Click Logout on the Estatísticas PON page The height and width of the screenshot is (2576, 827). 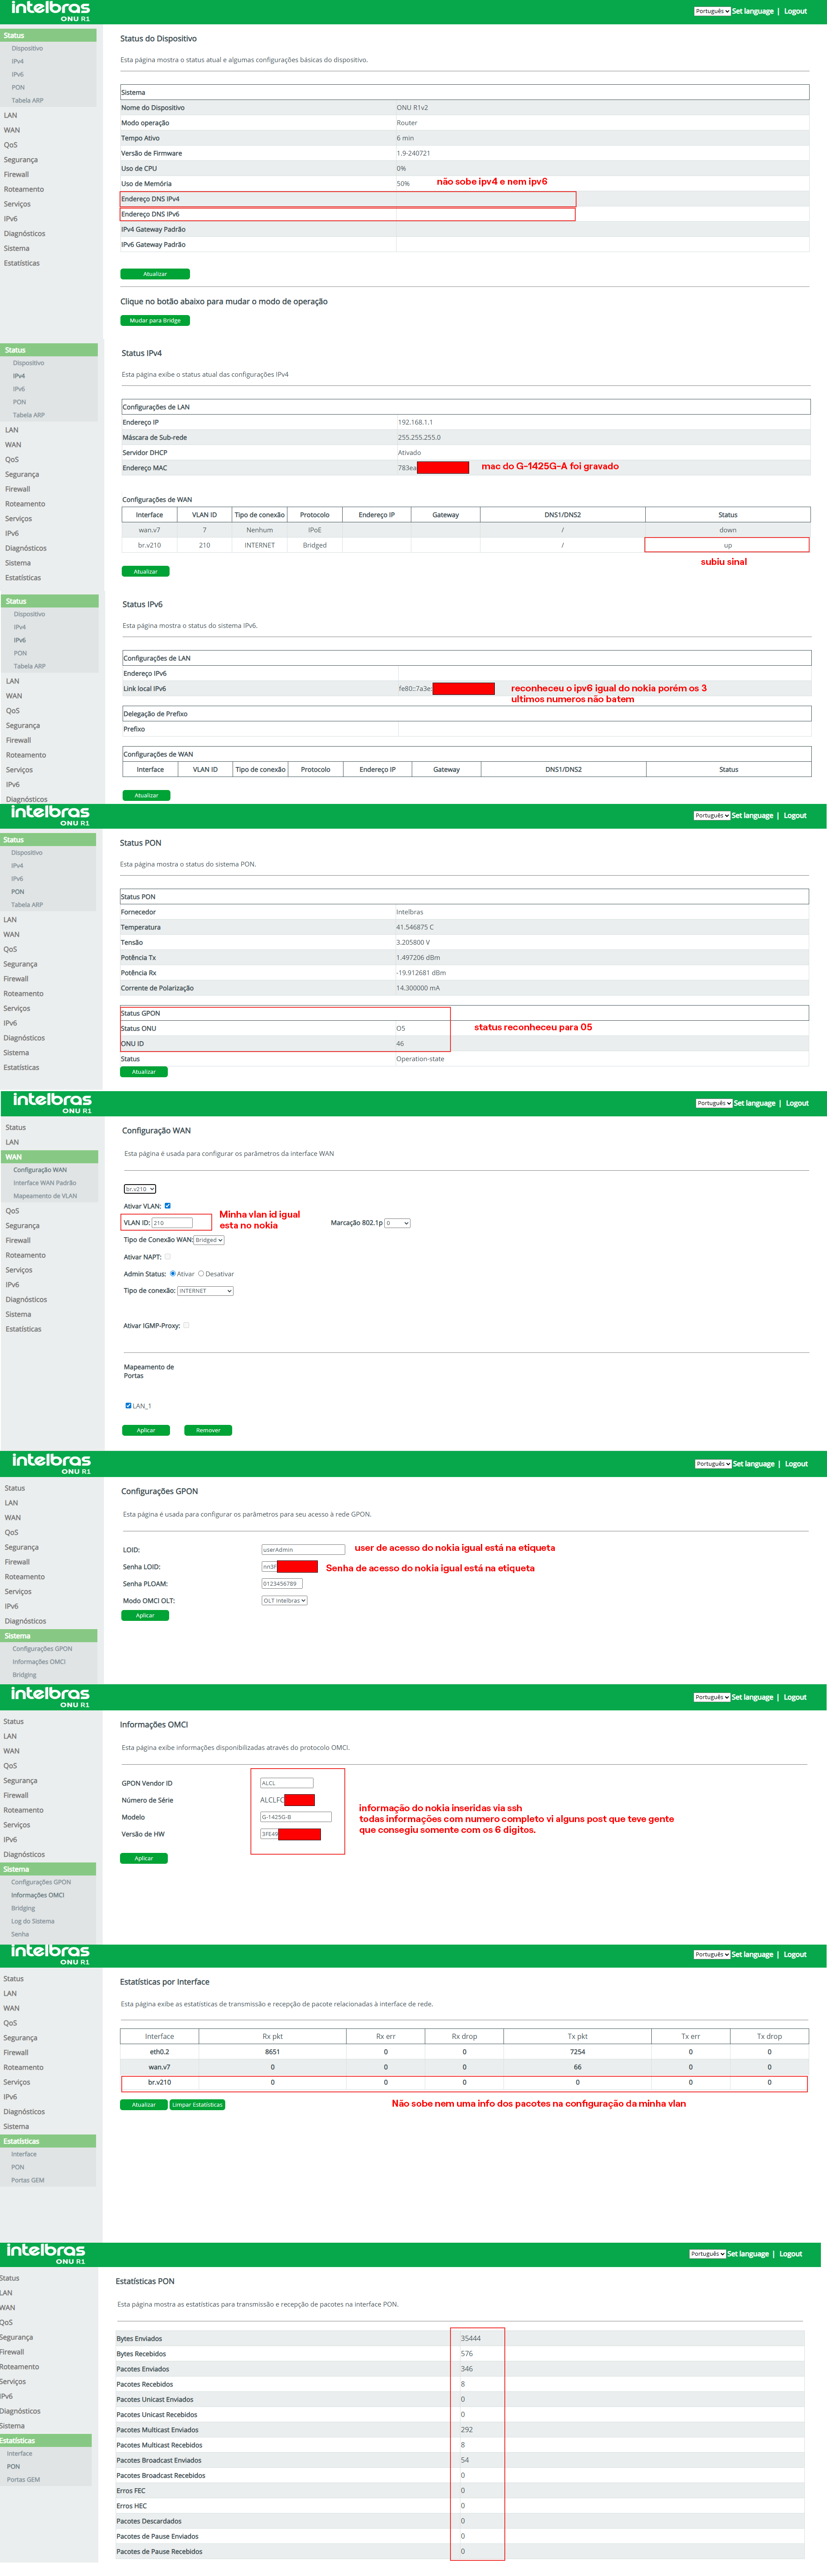791,2254
